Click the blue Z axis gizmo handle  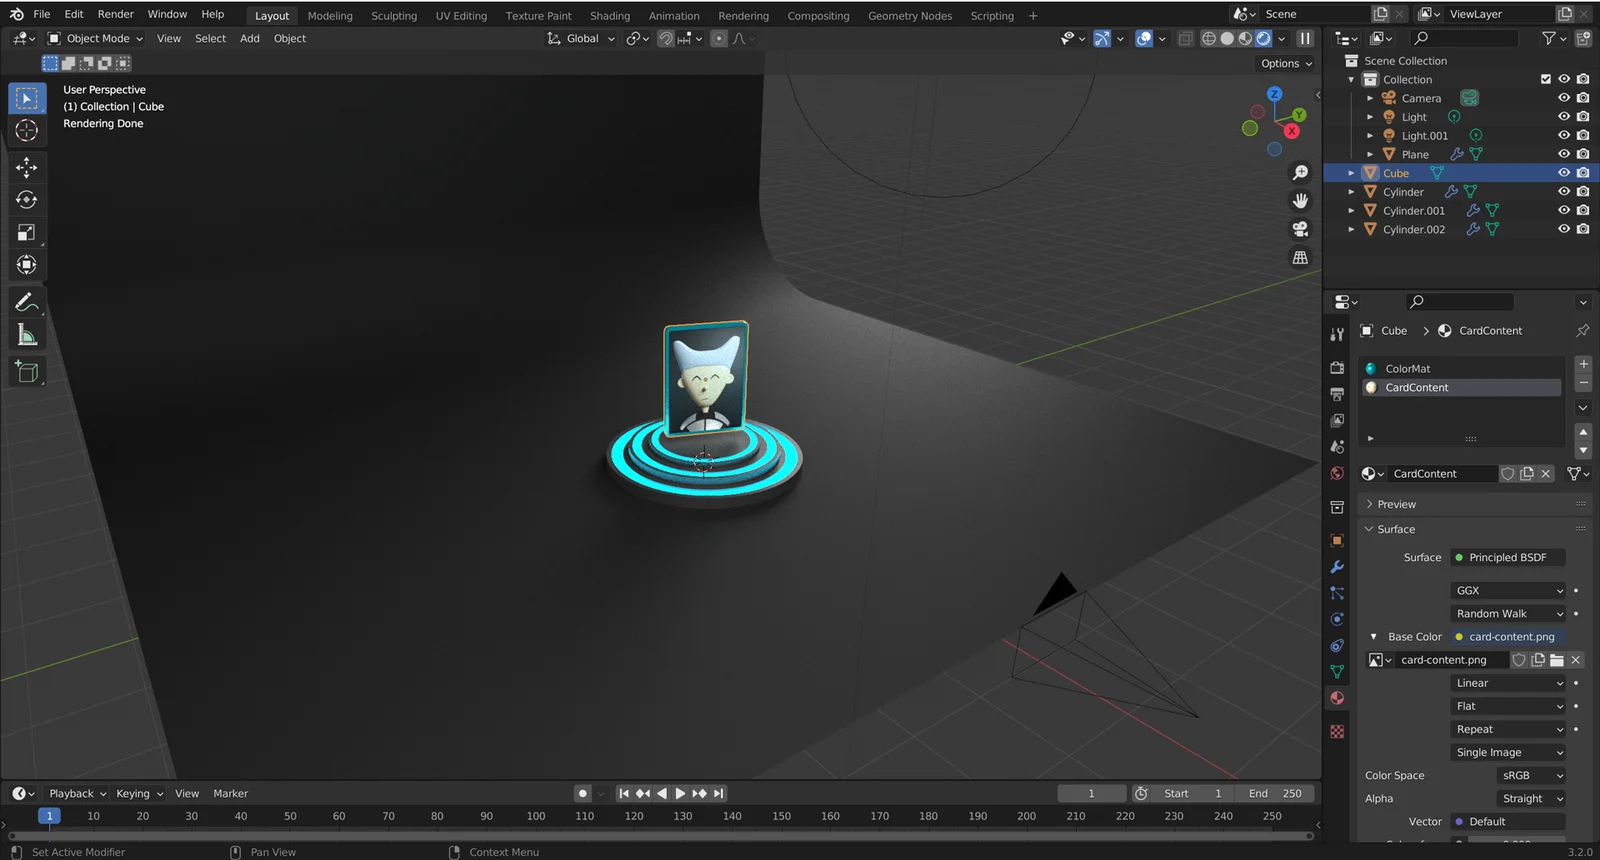[x=1274, y=94]
